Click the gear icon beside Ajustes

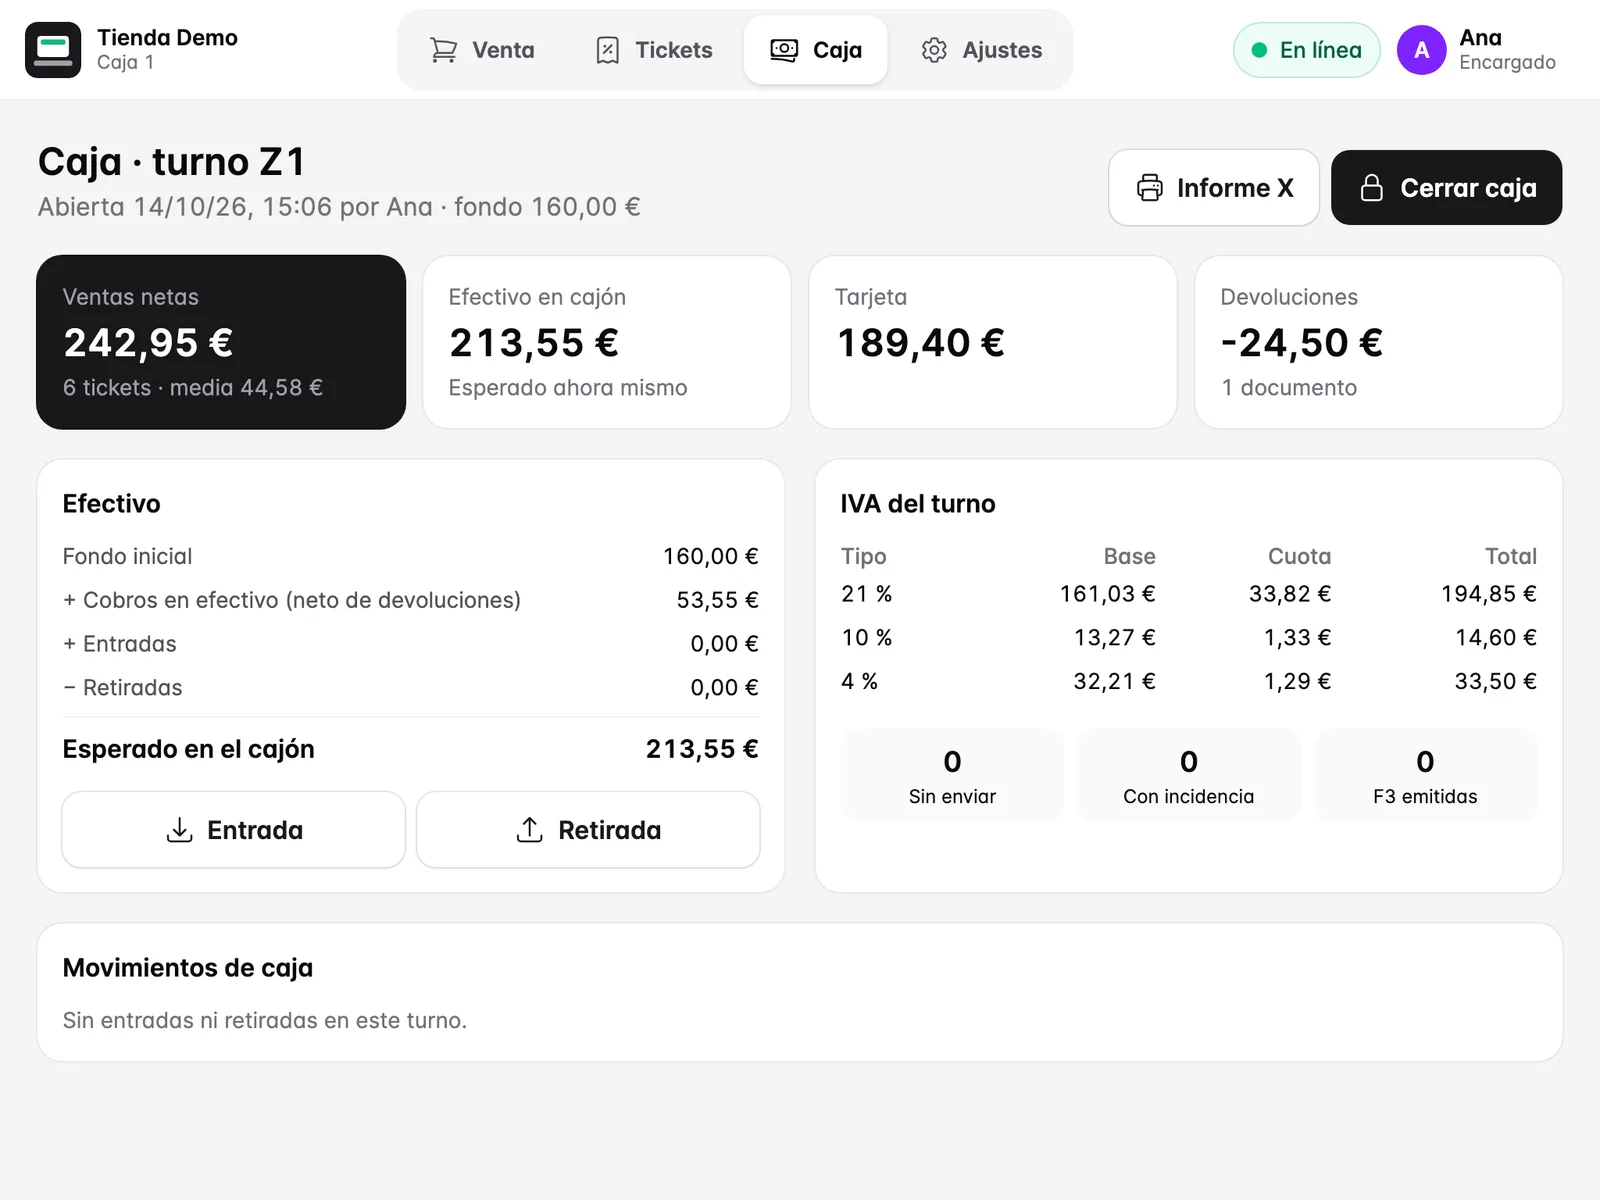934,50
